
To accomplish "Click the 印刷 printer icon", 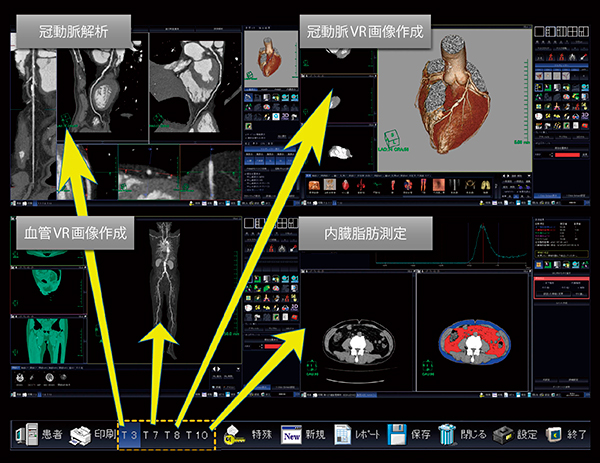I will 80,435.
